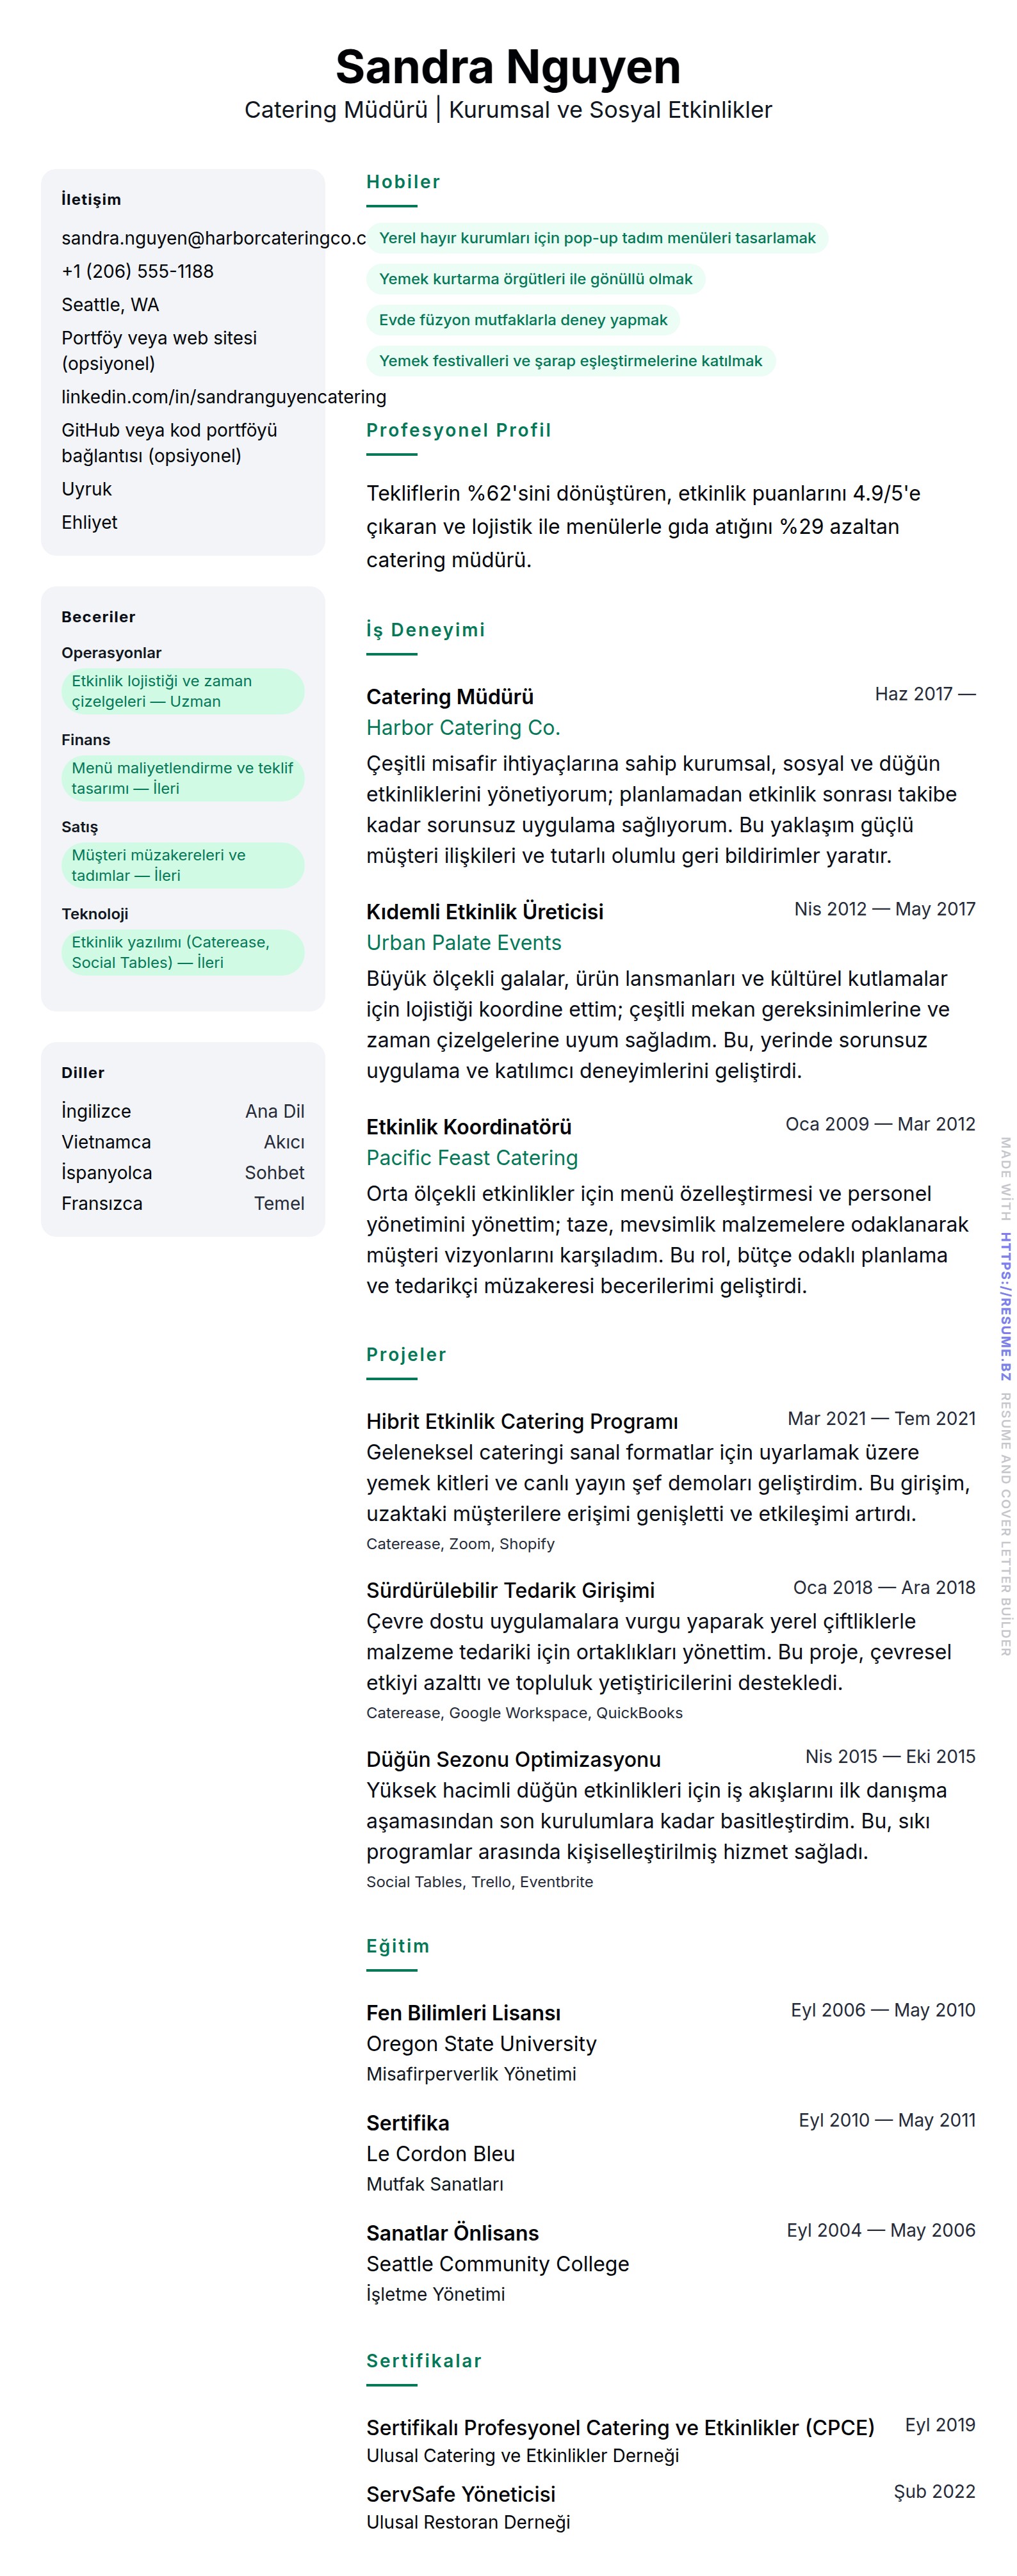This screenshot has width=1017, height=2576.
Task: Click the ServSafe Yöneticisi certificate title
Action: coord(460,2494)
